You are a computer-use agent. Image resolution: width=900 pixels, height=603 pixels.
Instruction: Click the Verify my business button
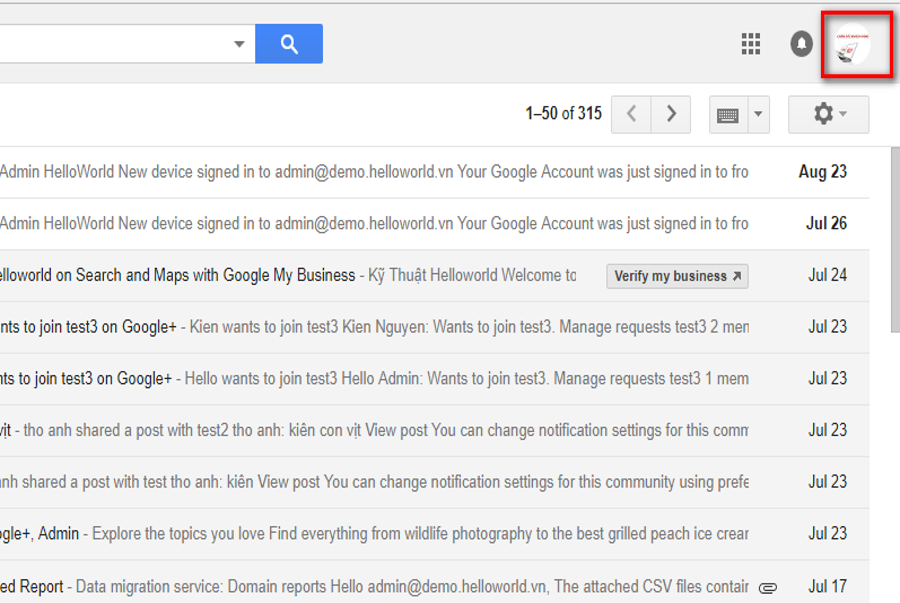click(677, 276)
